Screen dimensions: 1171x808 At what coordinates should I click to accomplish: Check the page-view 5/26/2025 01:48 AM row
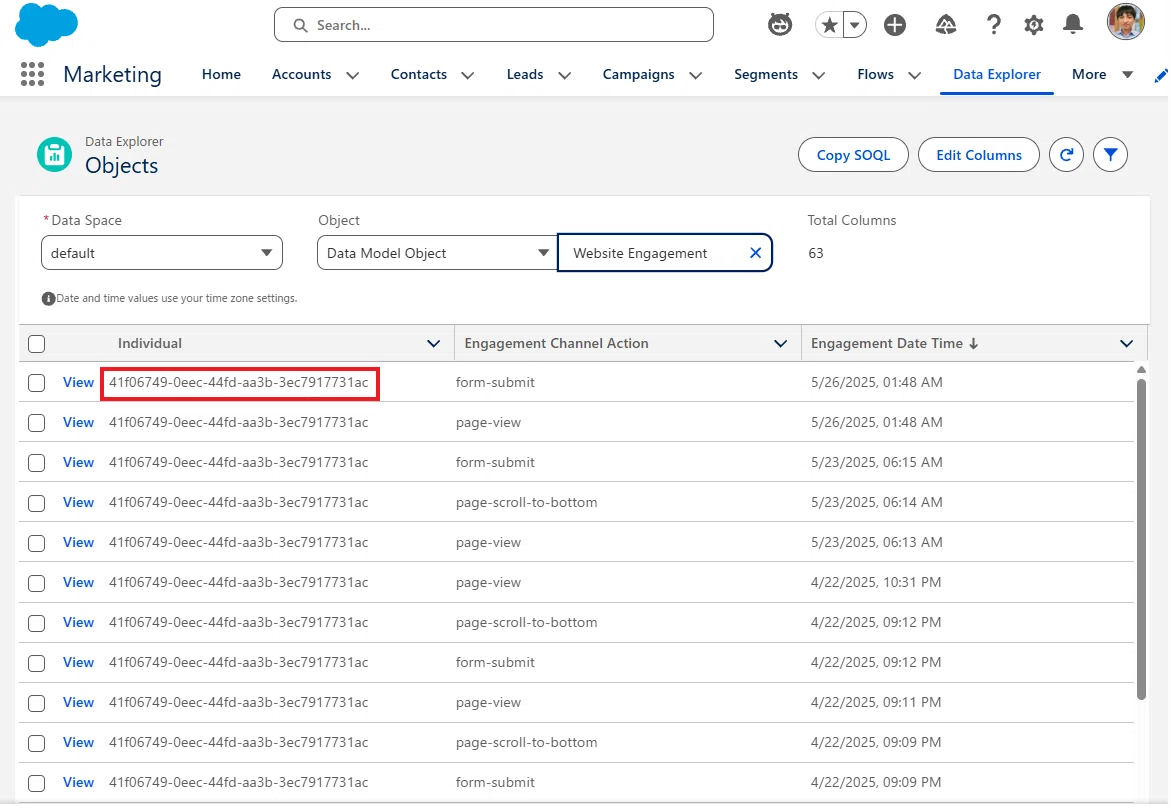pyautogui.click(x=37, y=423)
